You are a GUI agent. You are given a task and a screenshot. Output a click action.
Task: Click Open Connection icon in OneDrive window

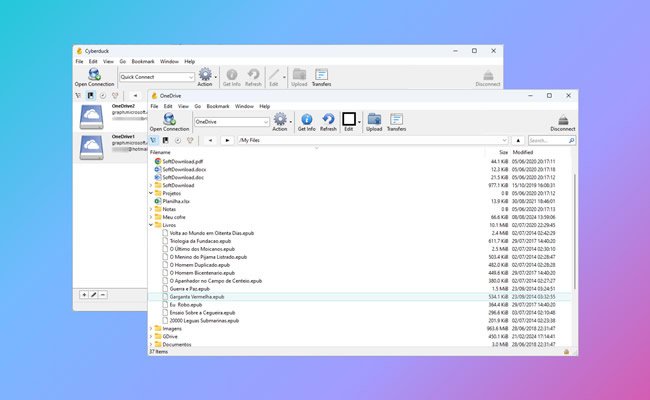[x=169, y=119]
